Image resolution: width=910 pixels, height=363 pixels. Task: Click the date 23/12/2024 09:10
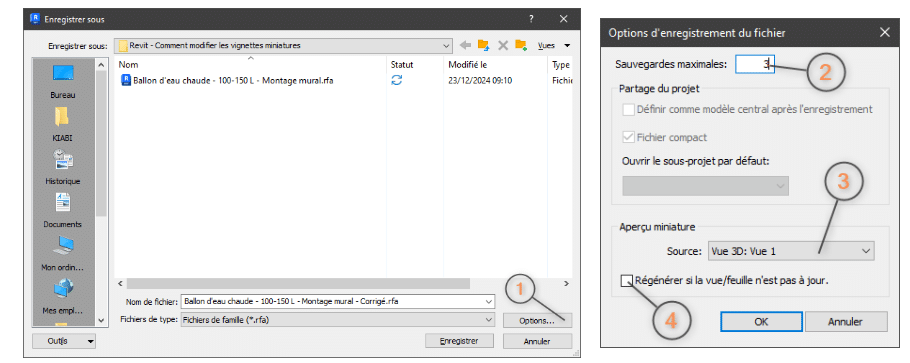[x=480, y=81]
